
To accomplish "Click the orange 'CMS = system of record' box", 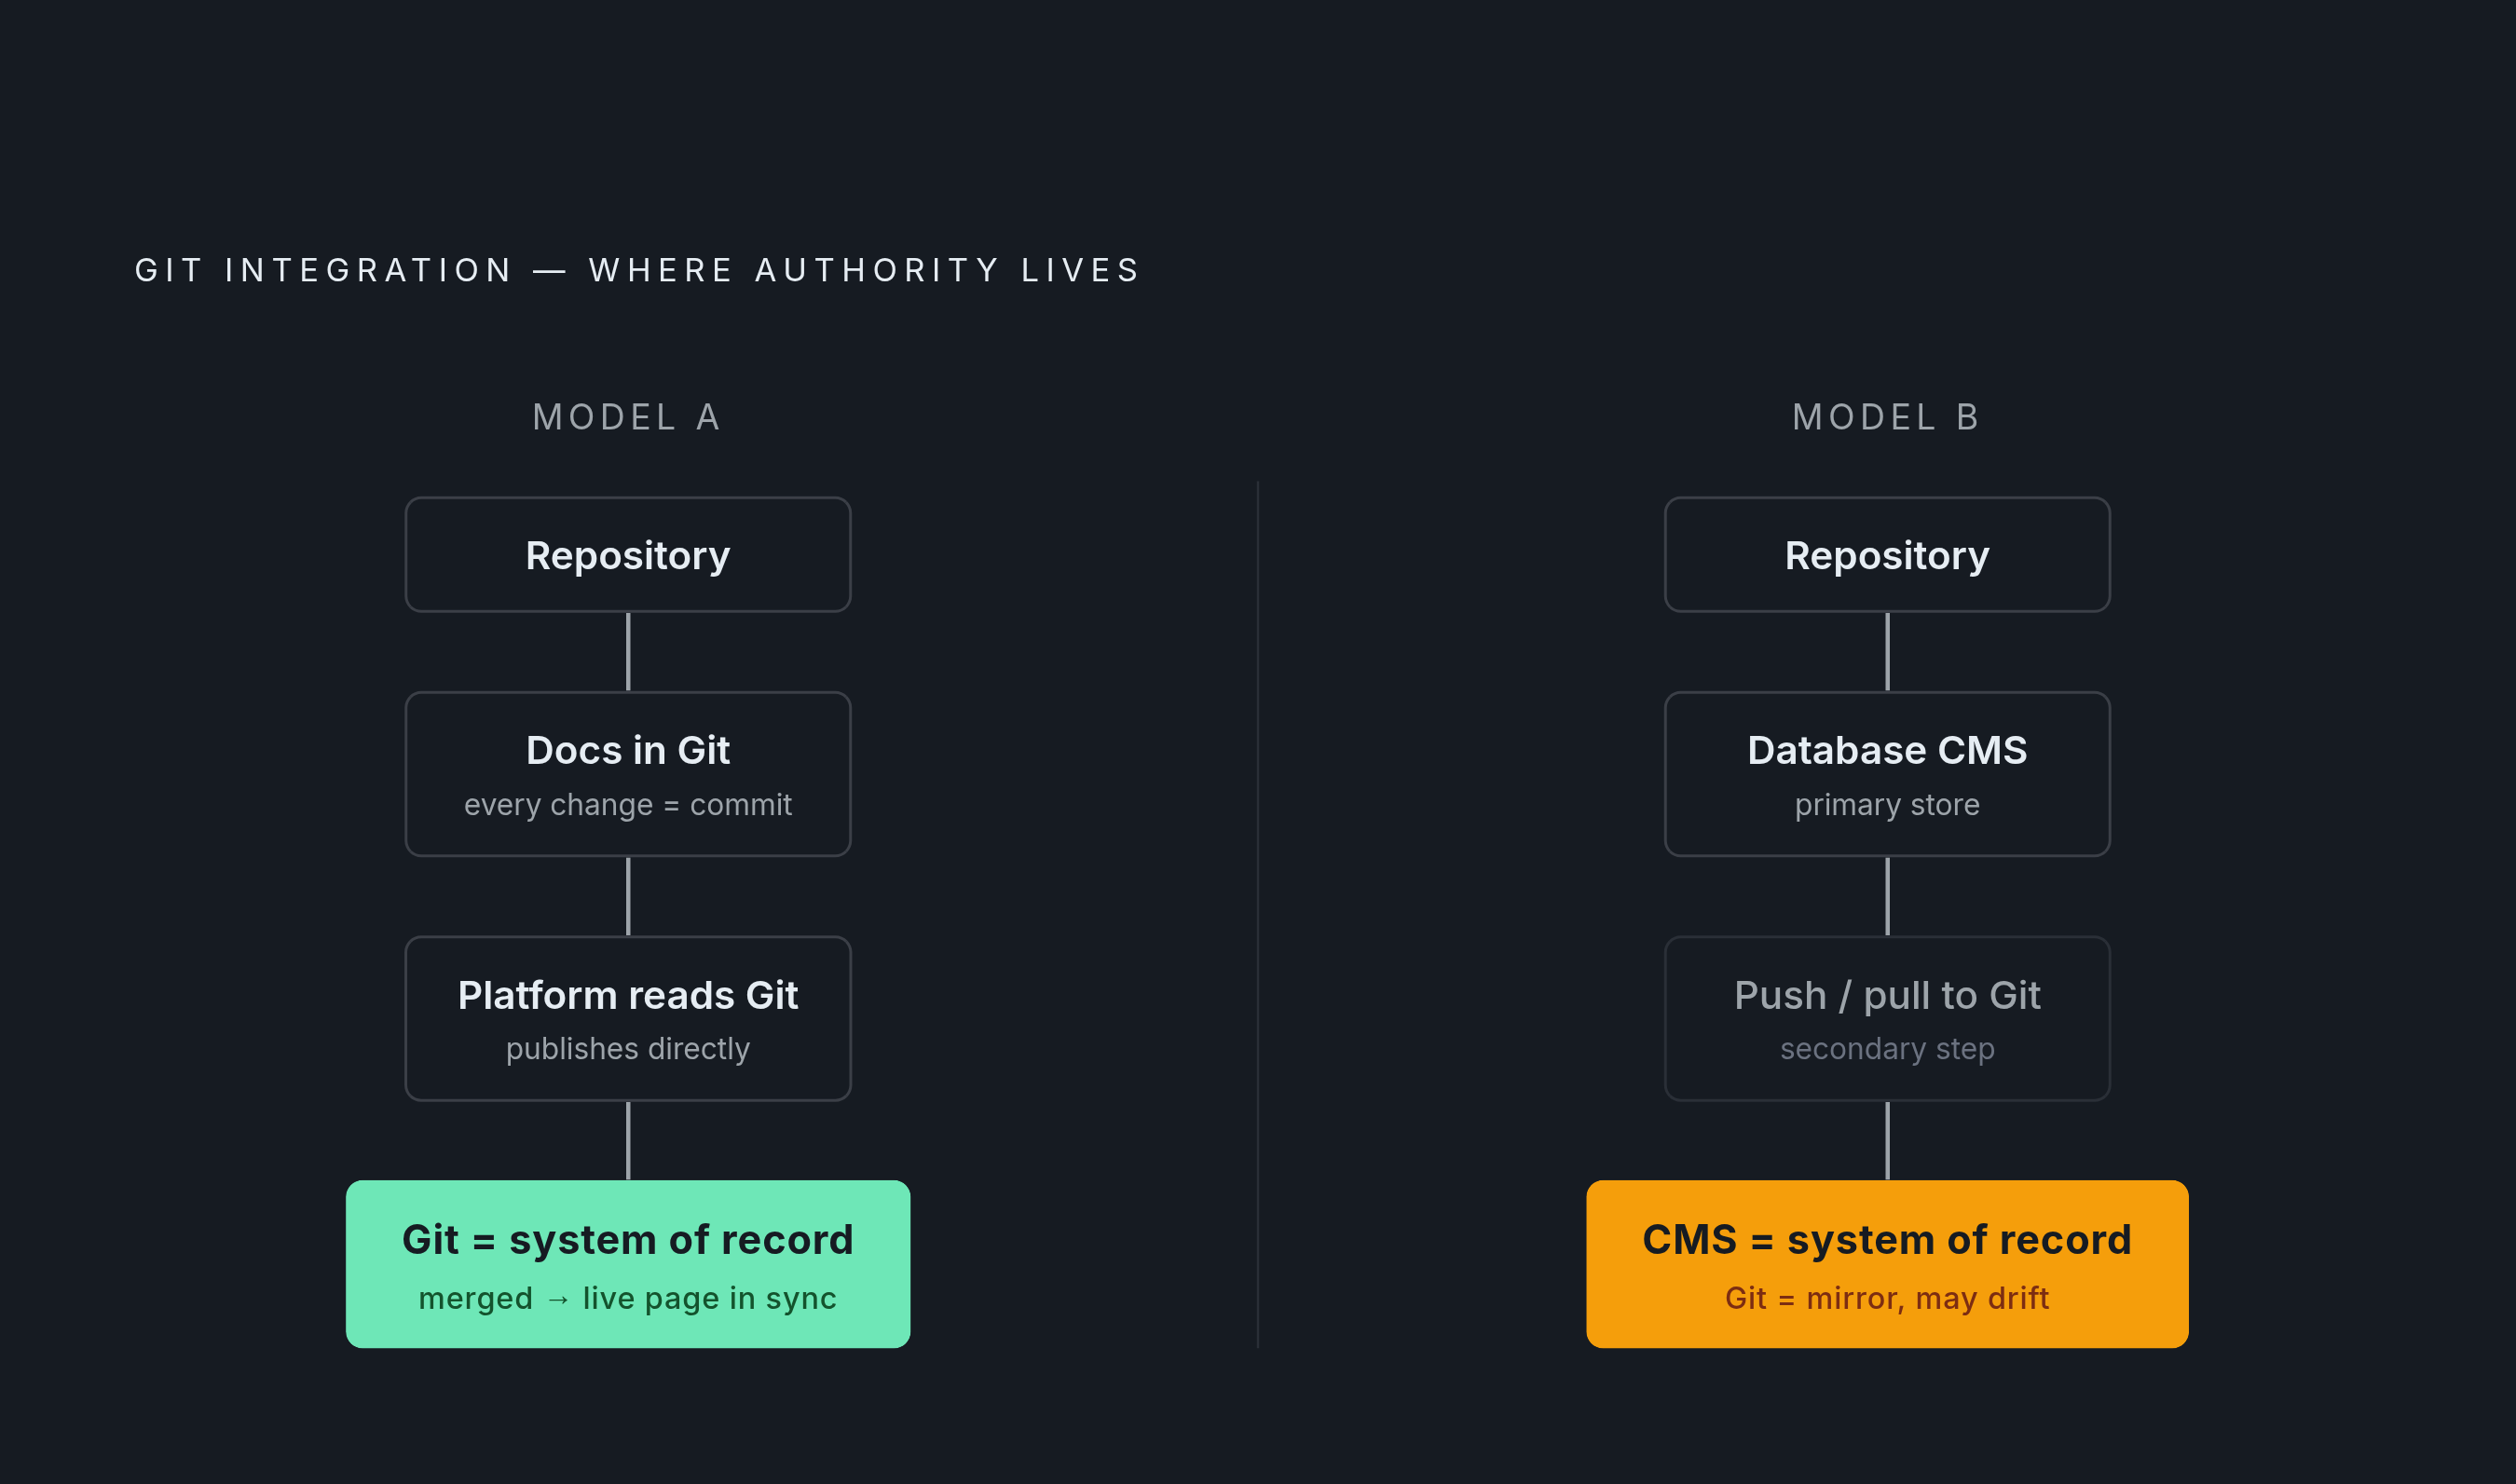I will 1887,1264.
